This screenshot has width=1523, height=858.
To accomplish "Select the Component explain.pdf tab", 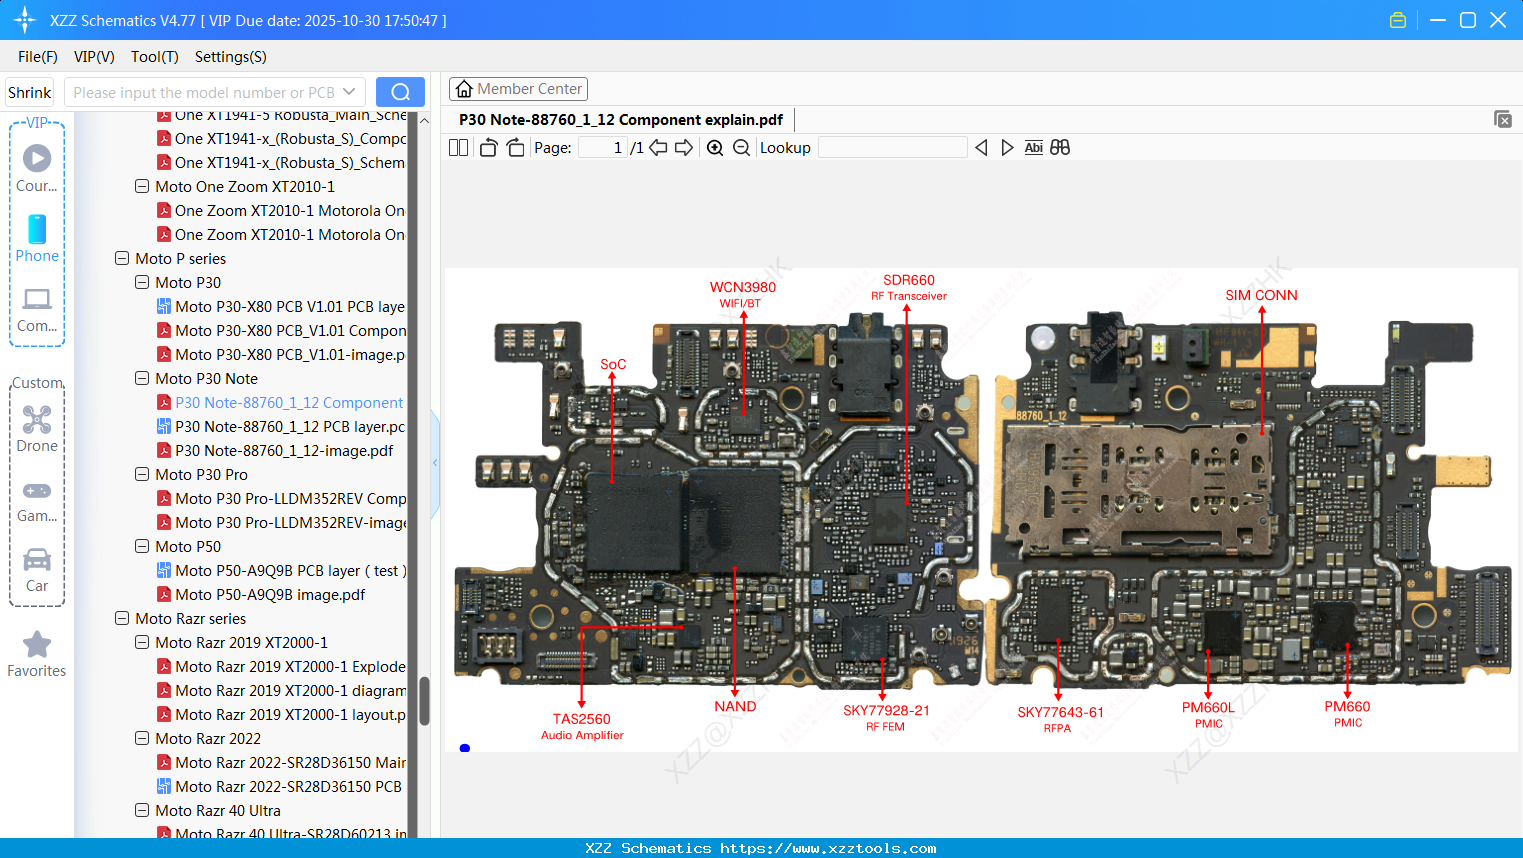I will click(x=621, y=119).
